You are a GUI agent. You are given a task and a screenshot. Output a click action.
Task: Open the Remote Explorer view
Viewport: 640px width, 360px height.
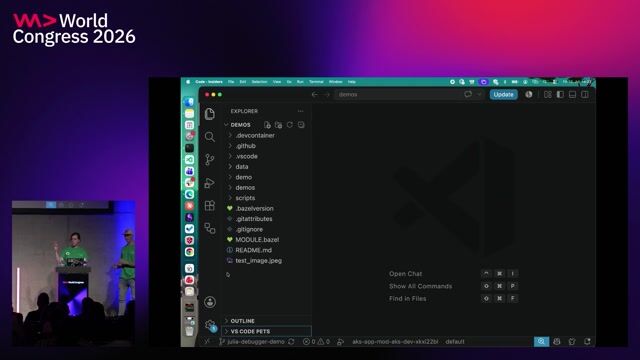210,228
